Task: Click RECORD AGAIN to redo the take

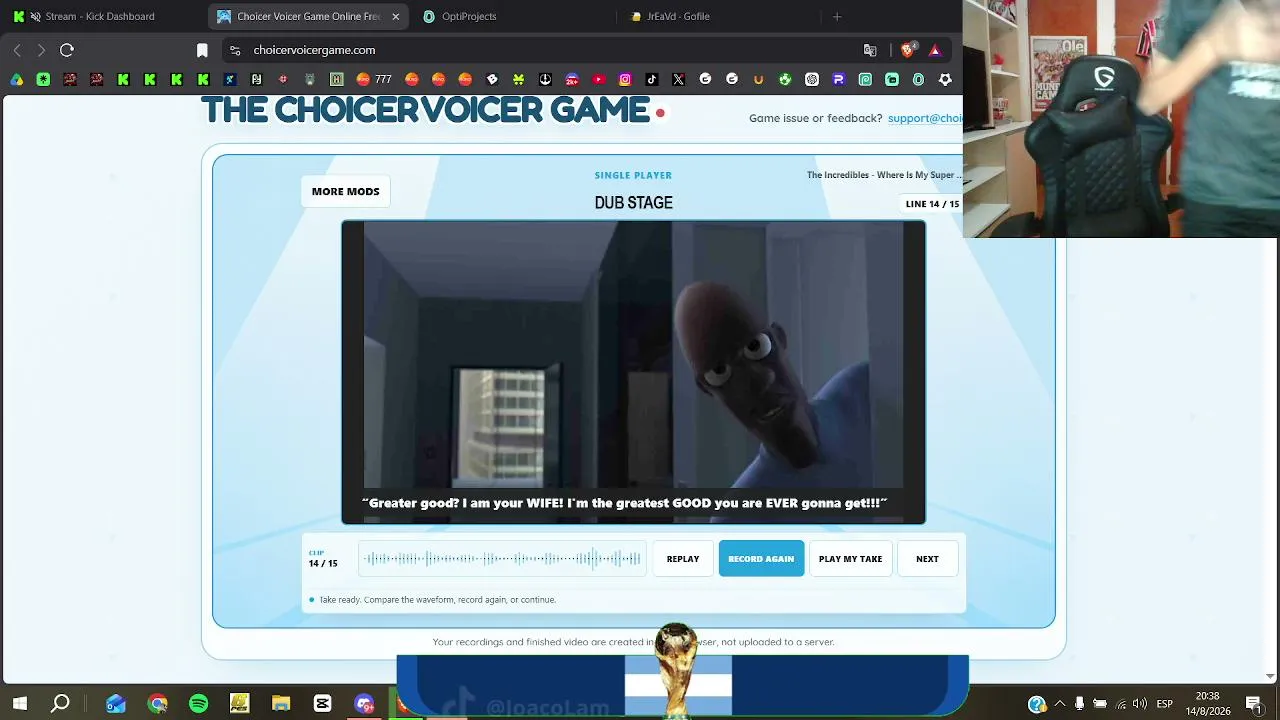Action: [761, 559]
